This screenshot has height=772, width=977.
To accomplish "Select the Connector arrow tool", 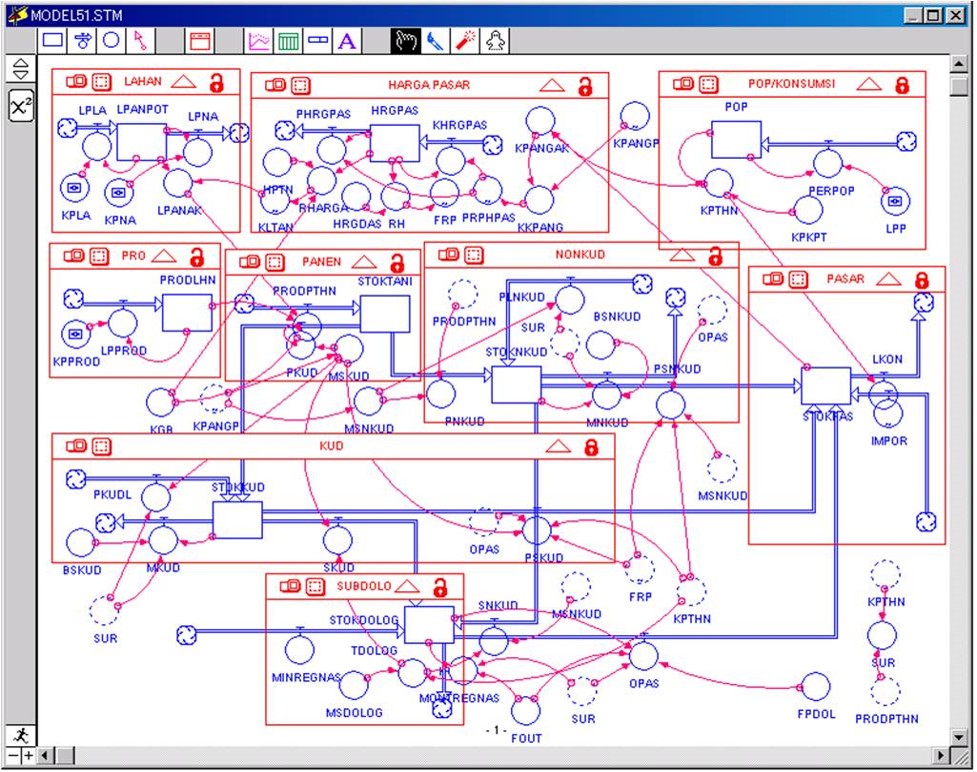I will click(140, 41).
